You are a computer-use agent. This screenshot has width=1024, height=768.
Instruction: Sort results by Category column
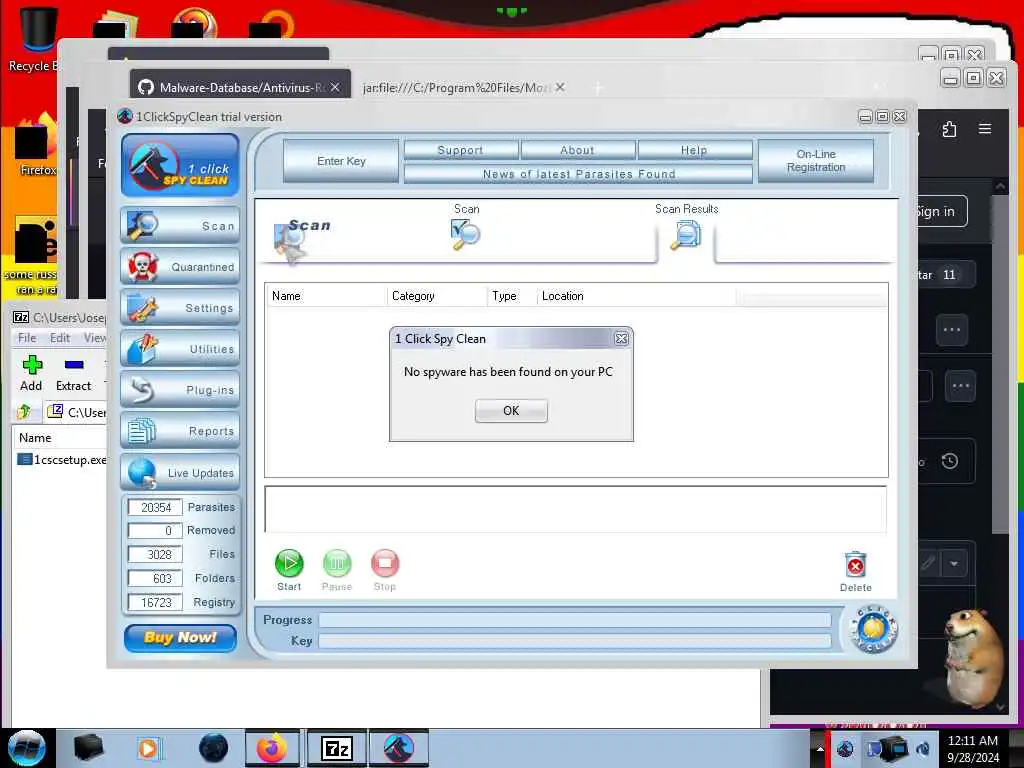click(x=437, y=296)
